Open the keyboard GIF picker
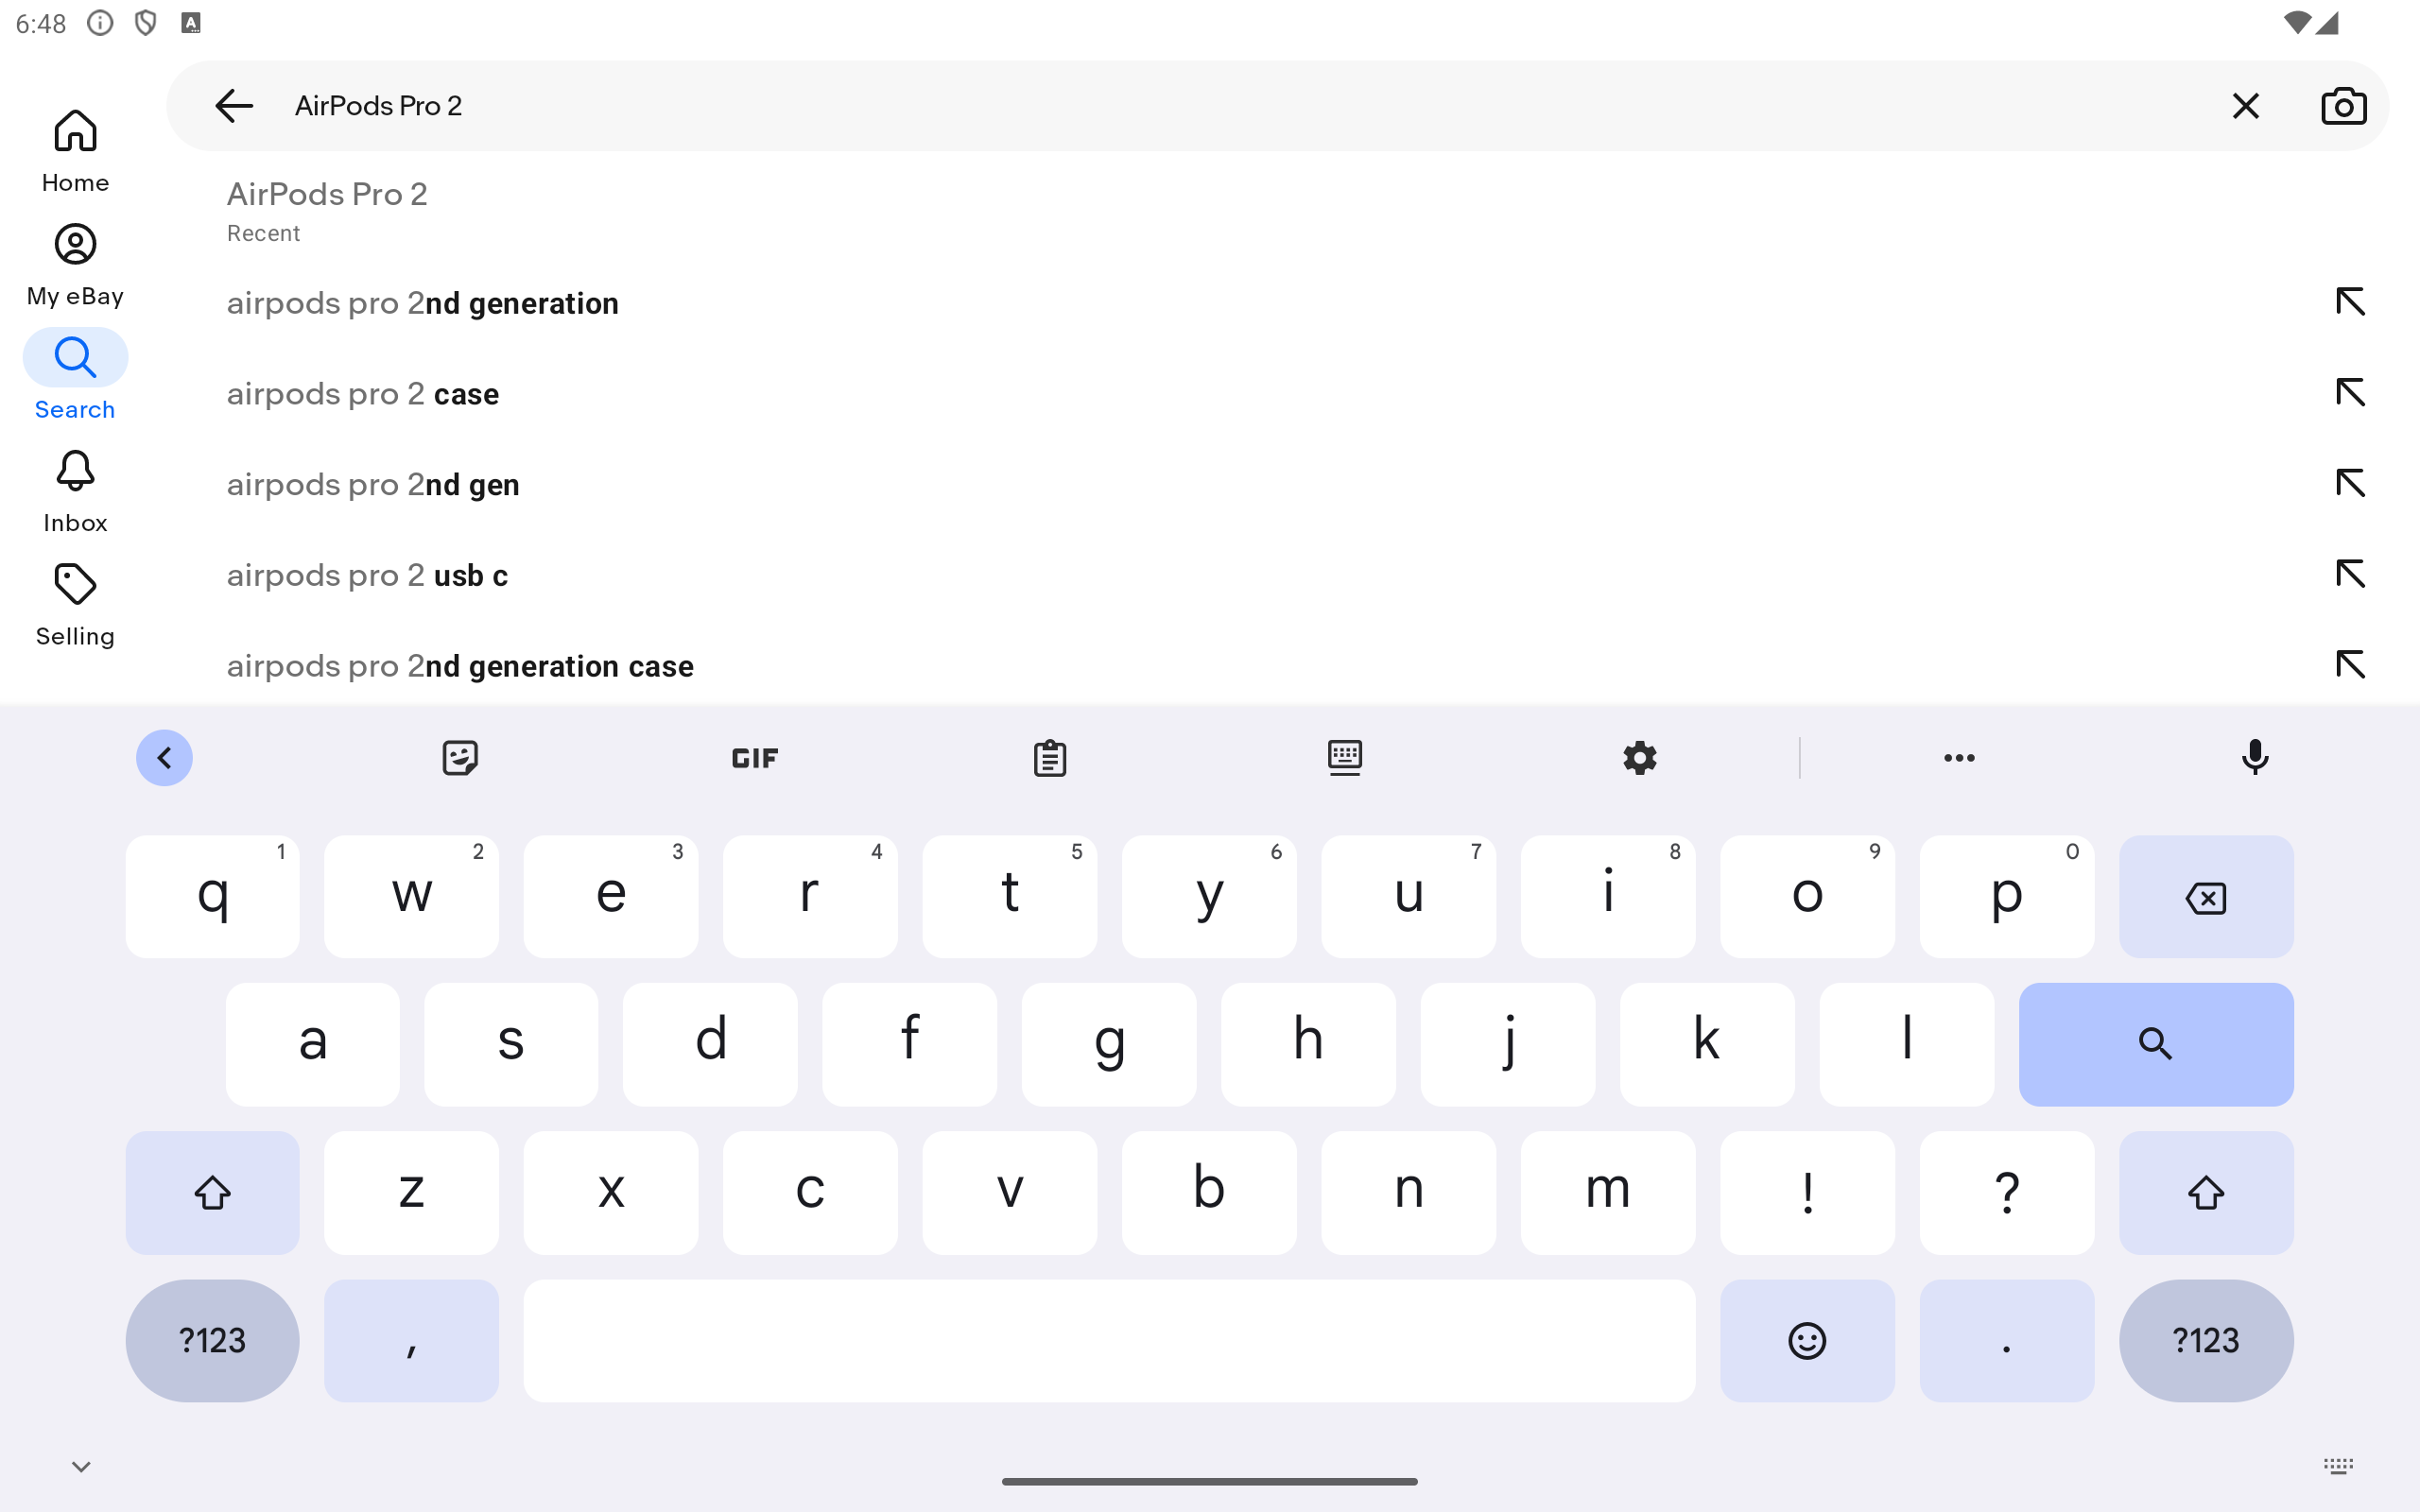Screen dimensions: 2420x1512 click(754, 758)
